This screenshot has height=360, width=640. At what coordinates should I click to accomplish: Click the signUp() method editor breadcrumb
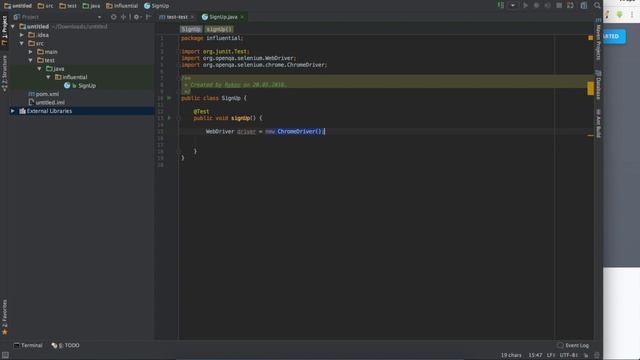219,29
